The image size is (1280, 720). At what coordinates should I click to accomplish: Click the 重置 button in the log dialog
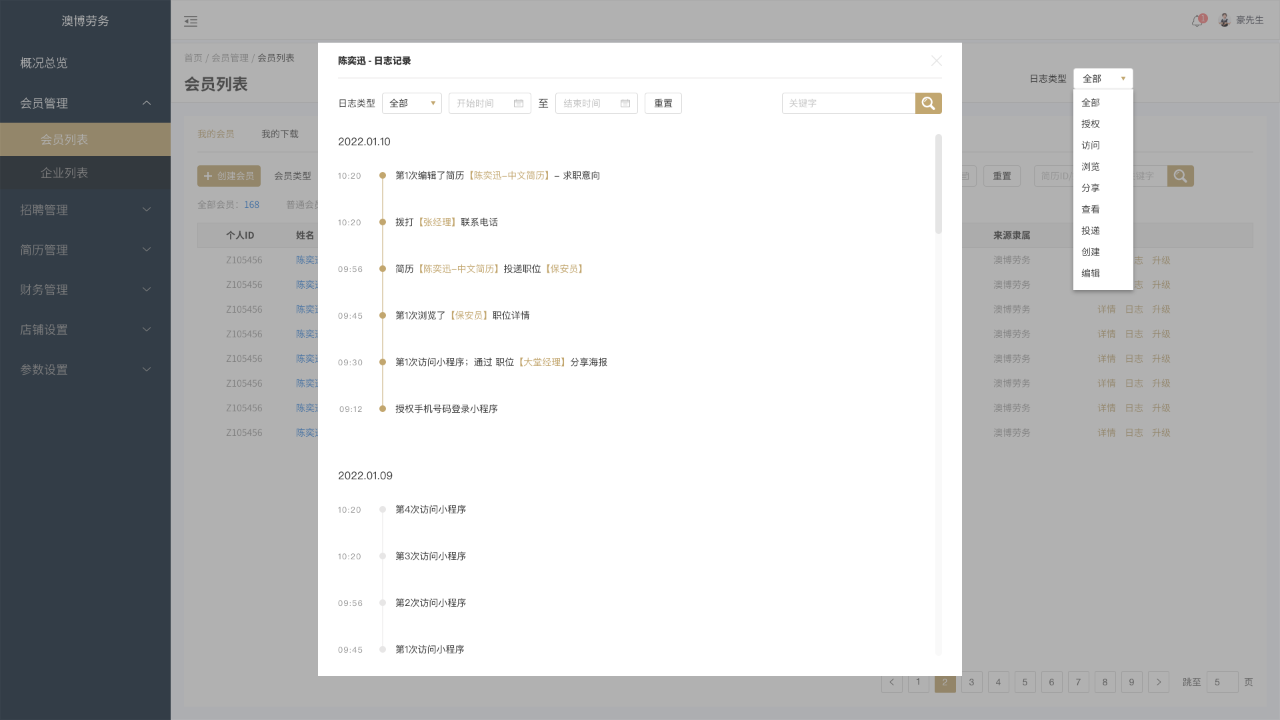(x=662, y=102)
